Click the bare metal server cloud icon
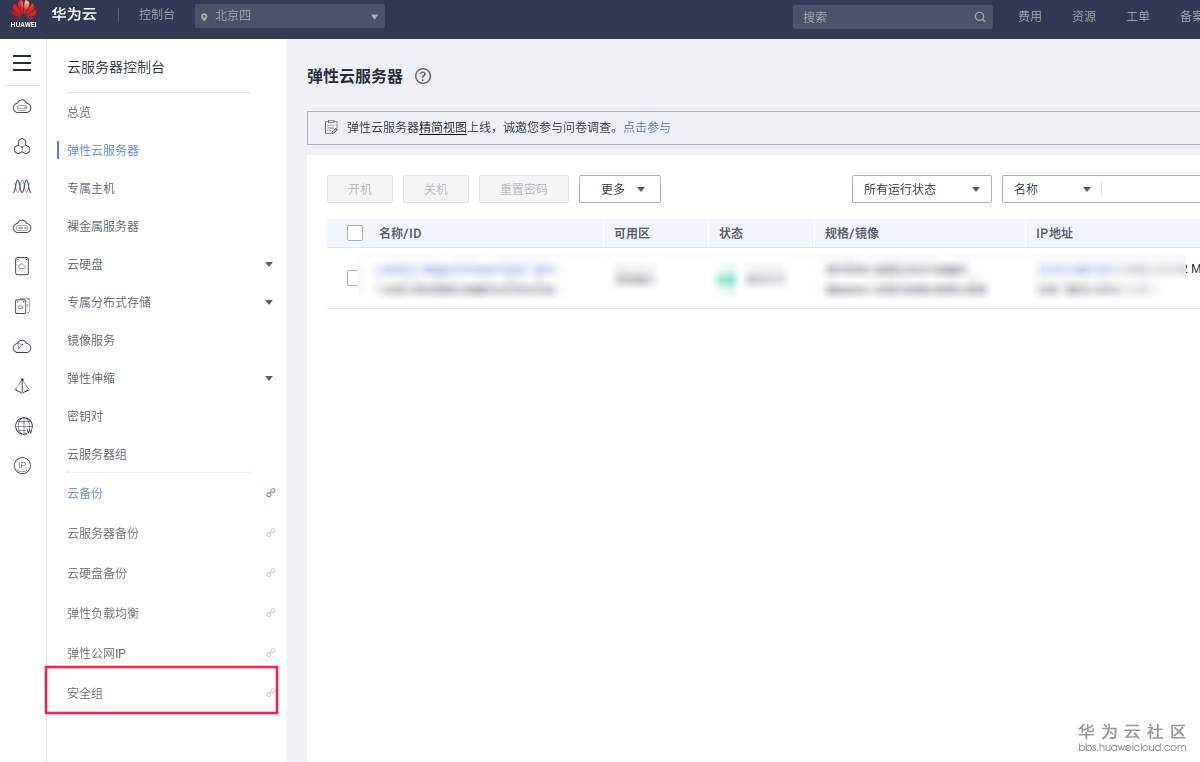Image resolution: width=1200 pixels, height=762 pixels. 22,227
